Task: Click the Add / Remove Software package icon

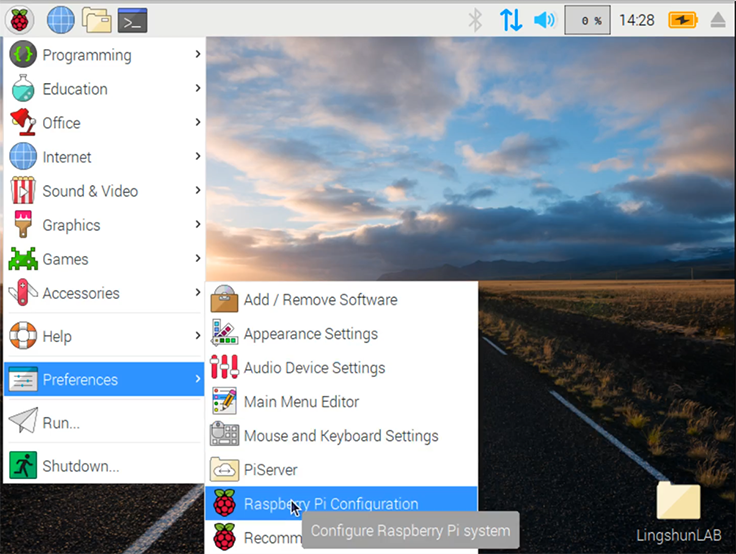Action: click(224, 299)
